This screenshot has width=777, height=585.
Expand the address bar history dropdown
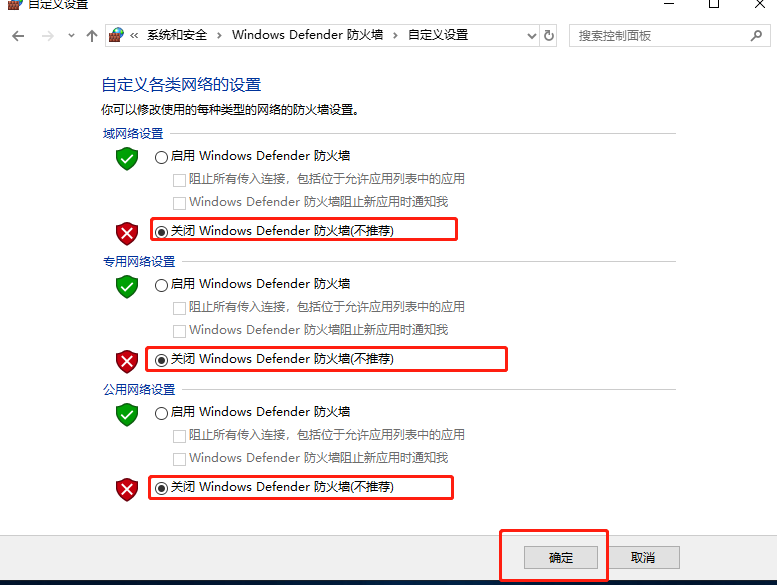click(531, 36)
